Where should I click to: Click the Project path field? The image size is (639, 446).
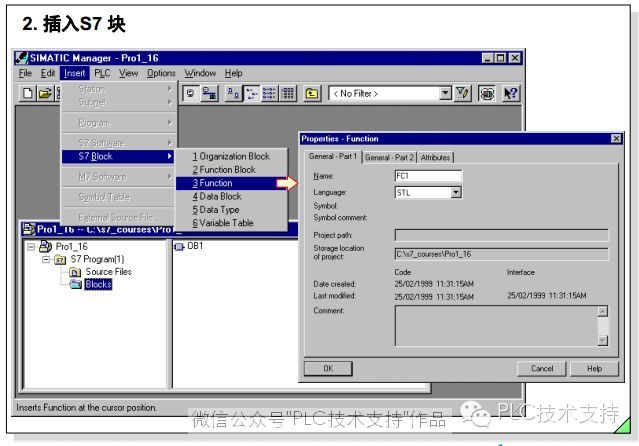[502, 235]
